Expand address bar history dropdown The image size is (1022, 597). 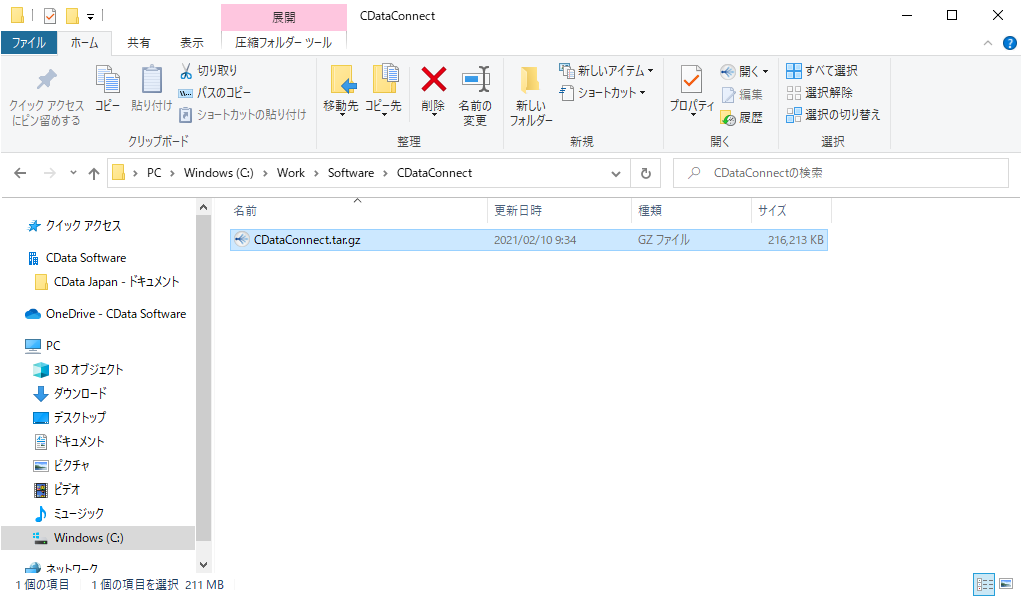pos(616,173)
